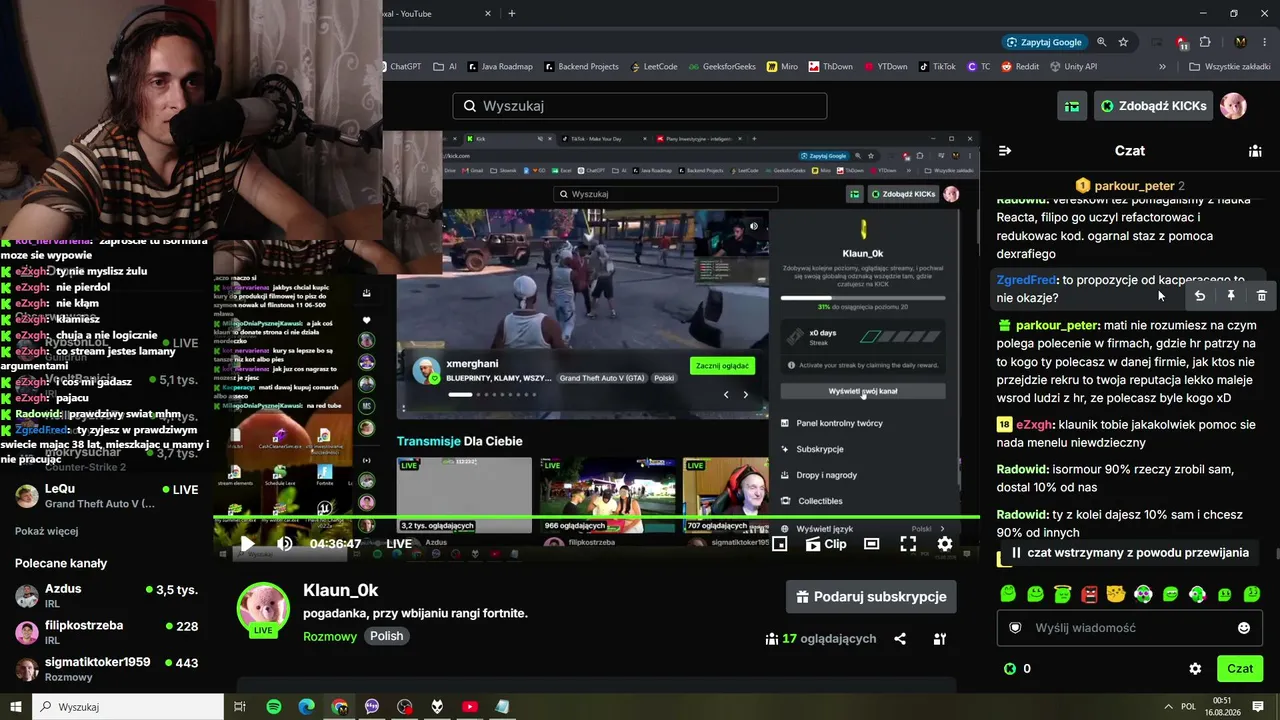Open the Rozmowy category link
1280x720 pixels.
coord(330,636)
